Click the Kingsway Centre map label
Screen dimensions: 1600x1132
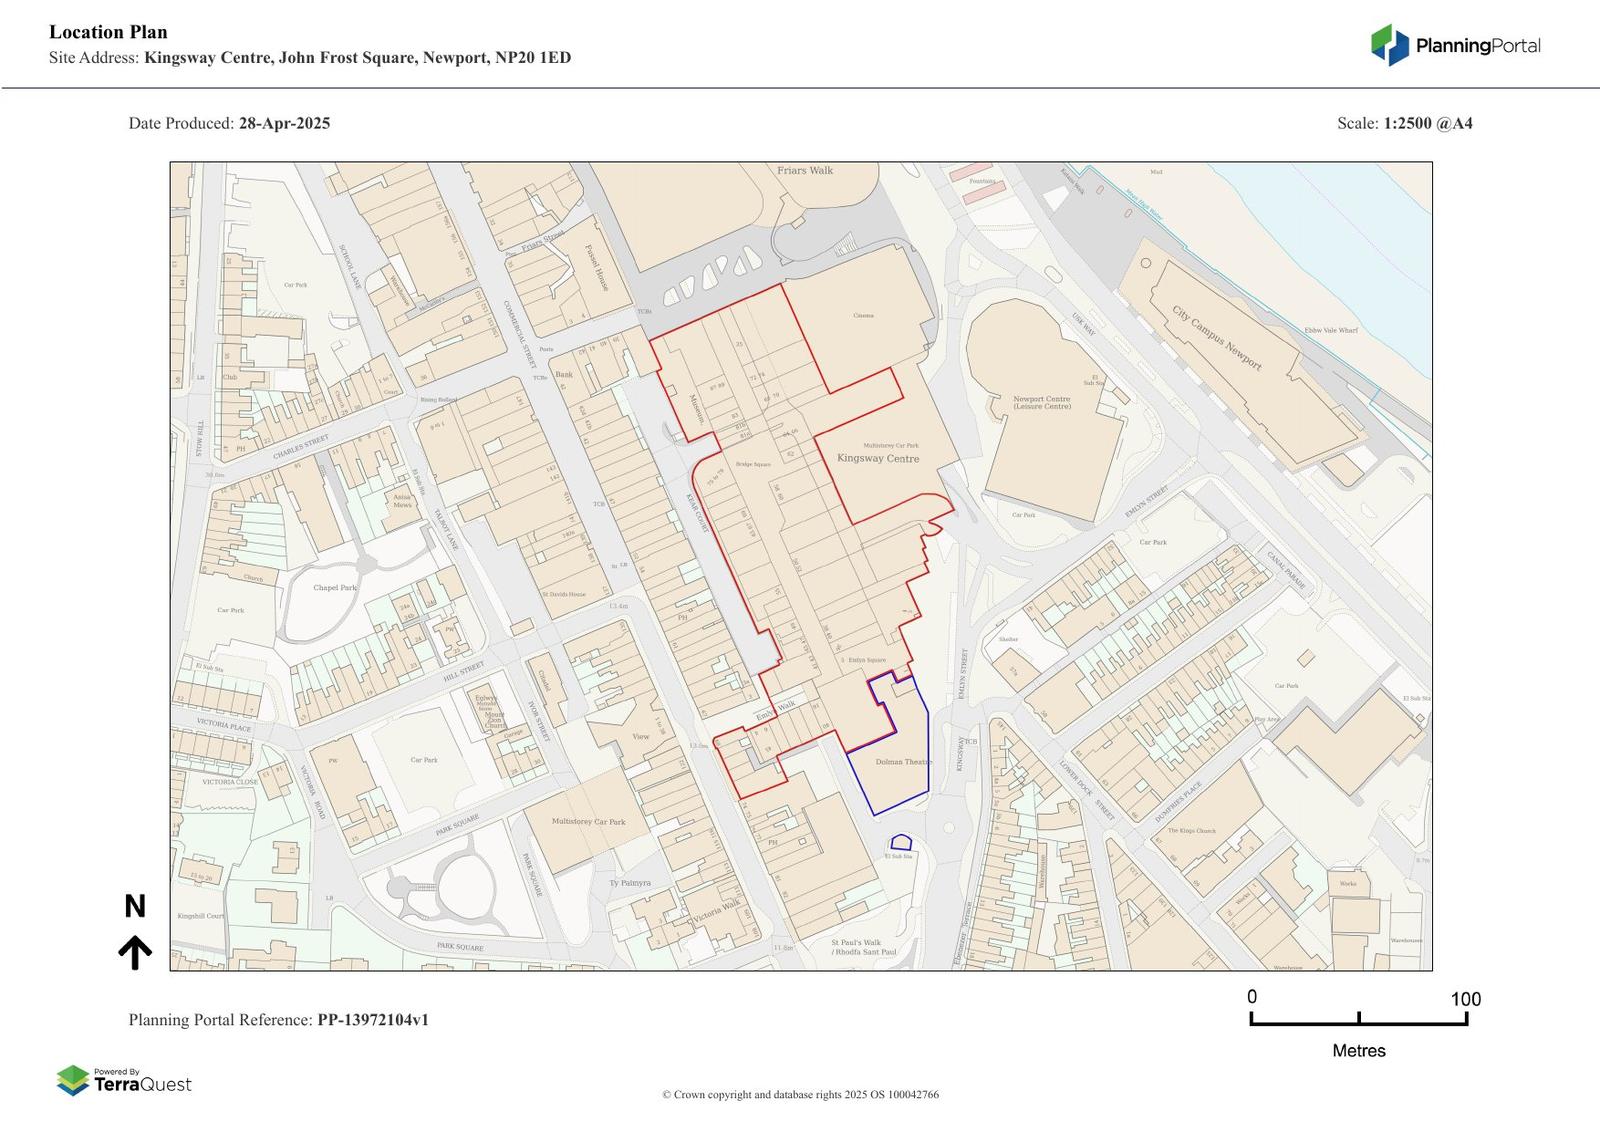point(877,458)
